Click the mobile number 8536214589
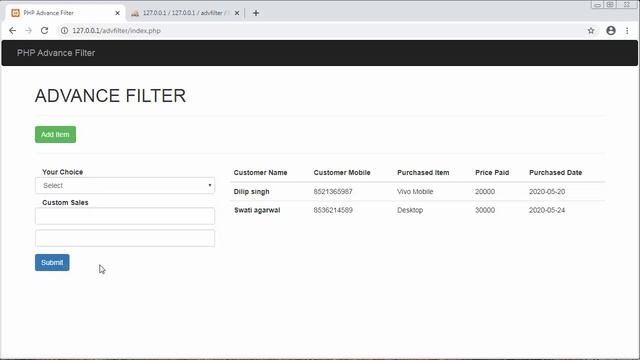Screen dimensions: 640x360 tap(333, 210)
